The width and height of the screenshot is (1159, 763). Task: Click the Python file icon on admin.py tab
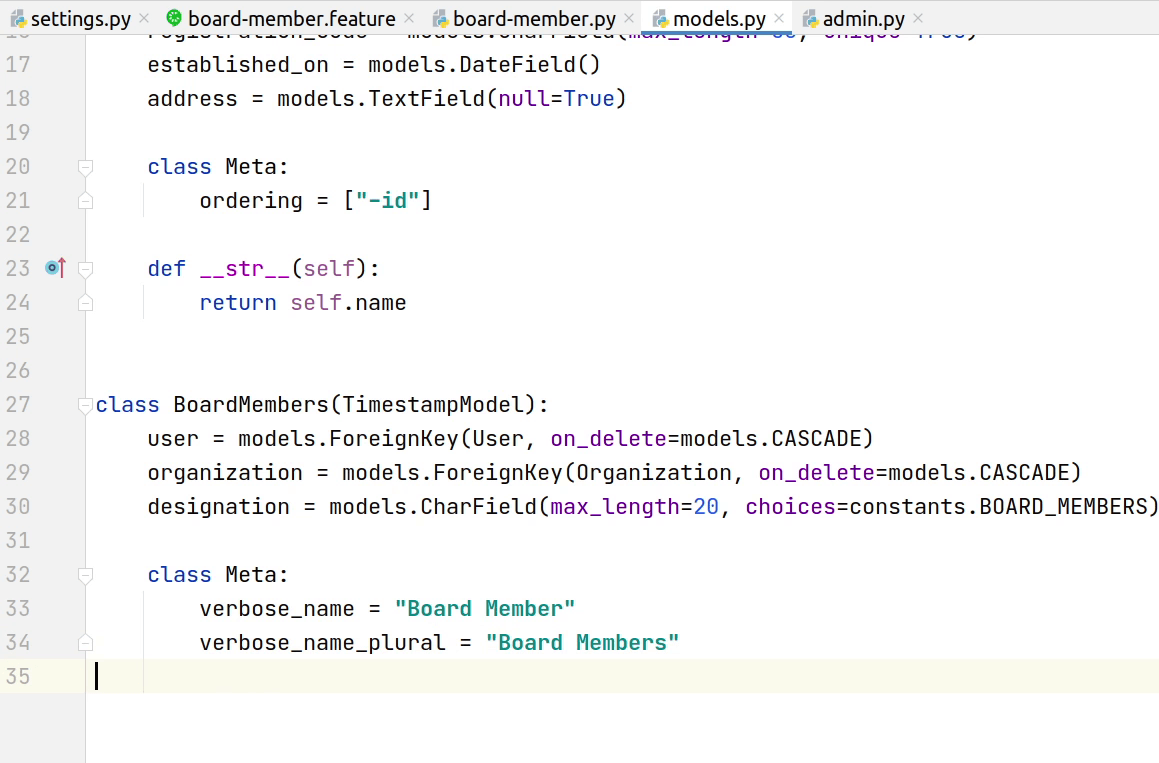[x=810, y=18]
